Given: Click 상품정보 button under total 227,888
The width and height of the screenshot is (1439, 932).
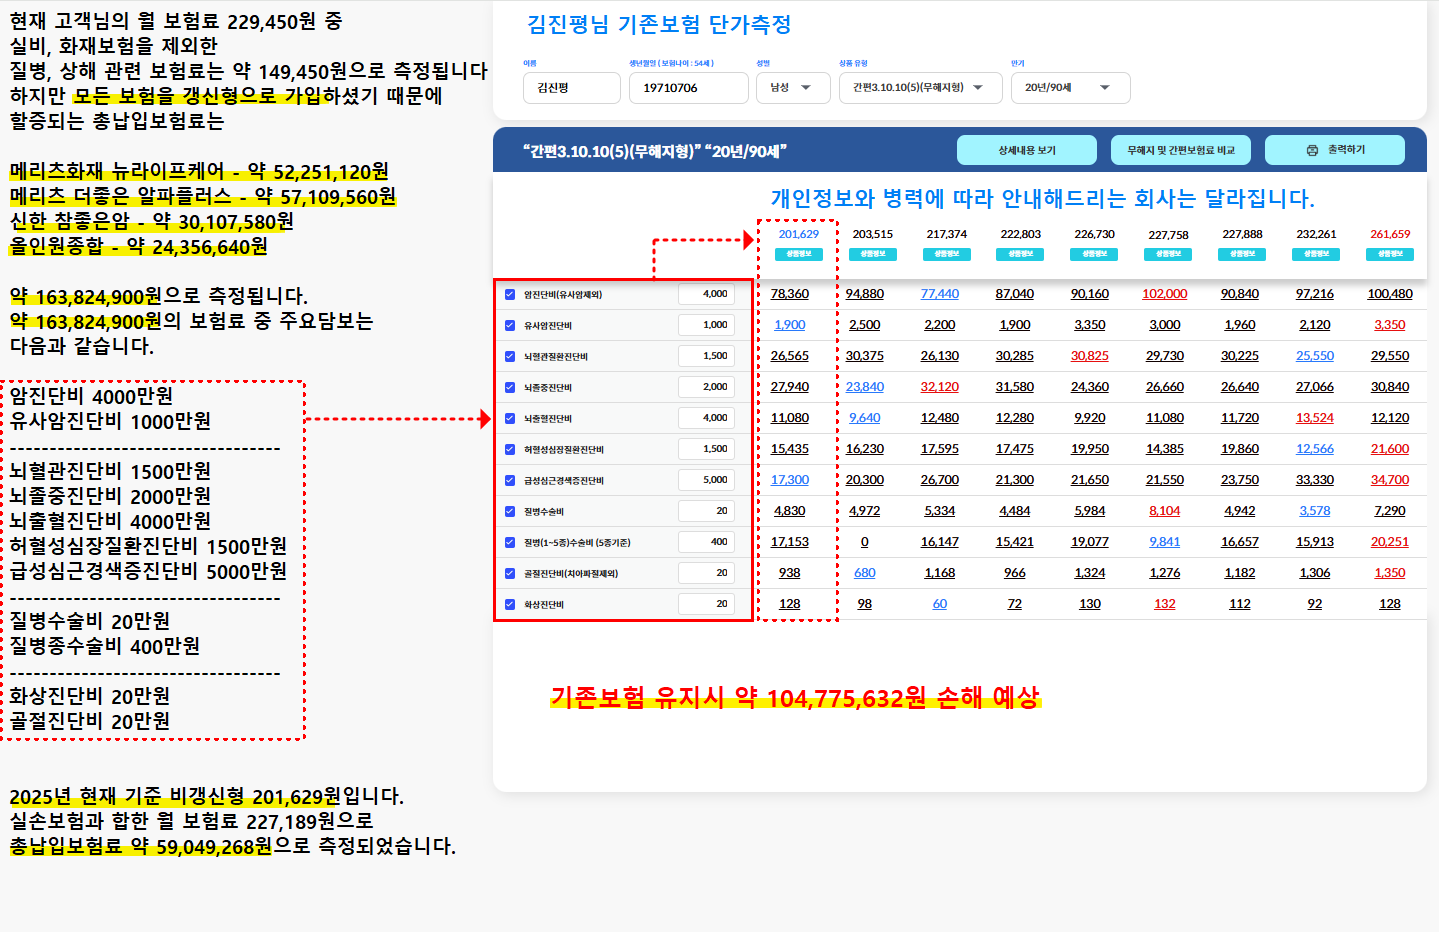Looking at the screenshot, I should [x=1242, y=254].
